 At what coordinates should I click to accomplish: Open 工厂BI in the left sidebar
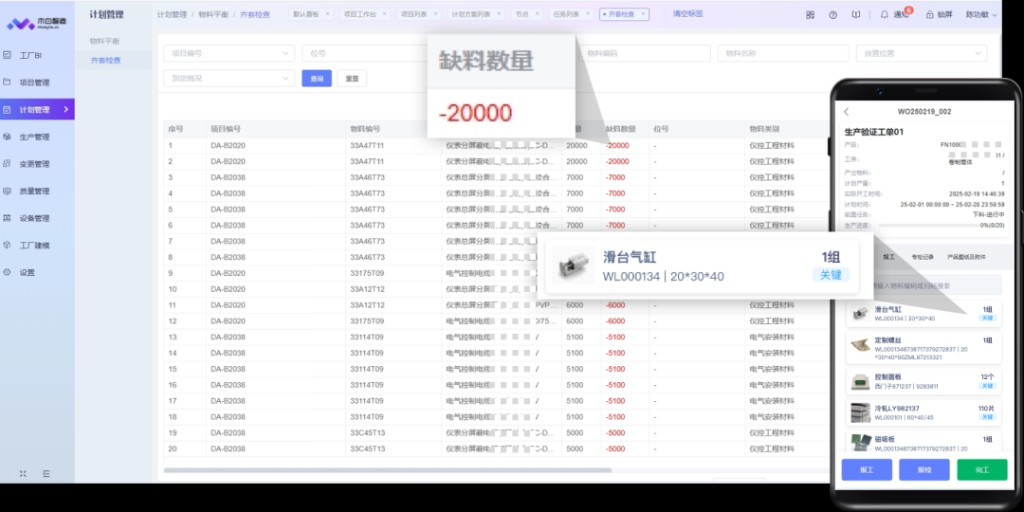[31, 56]
